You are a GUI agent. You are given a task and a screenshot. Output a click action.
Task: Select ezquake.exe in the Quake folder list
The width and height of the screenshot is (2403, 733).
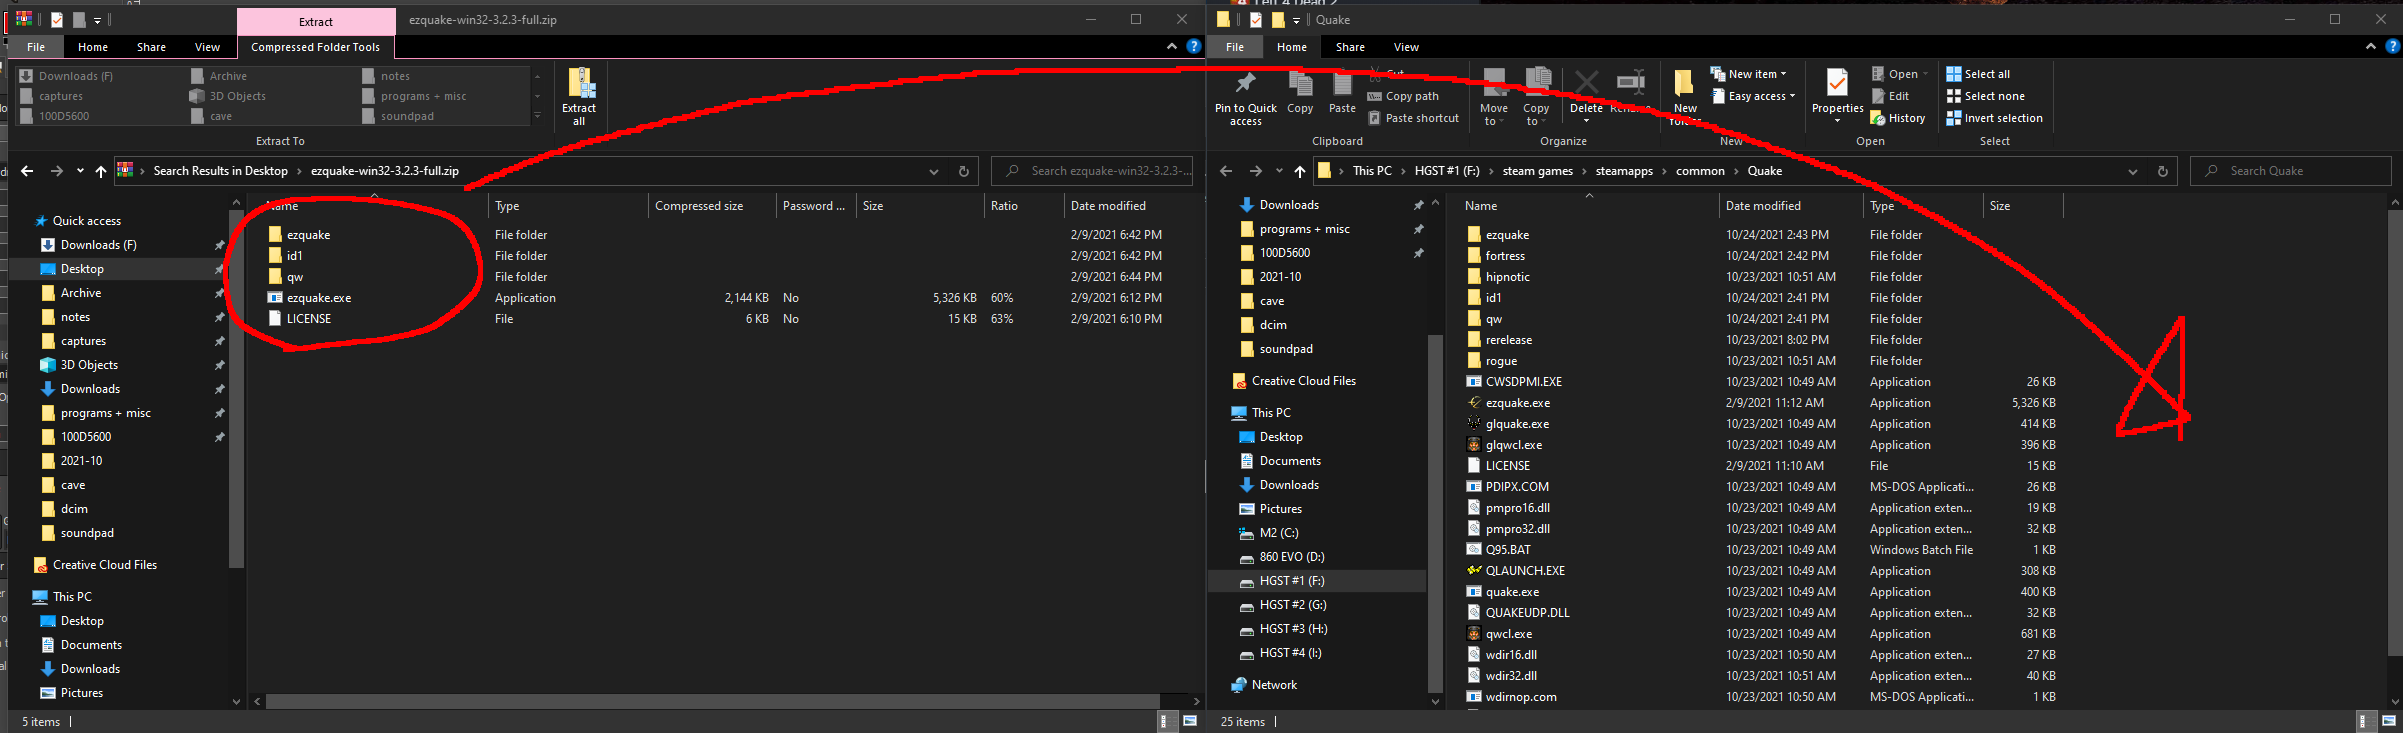1517,403
